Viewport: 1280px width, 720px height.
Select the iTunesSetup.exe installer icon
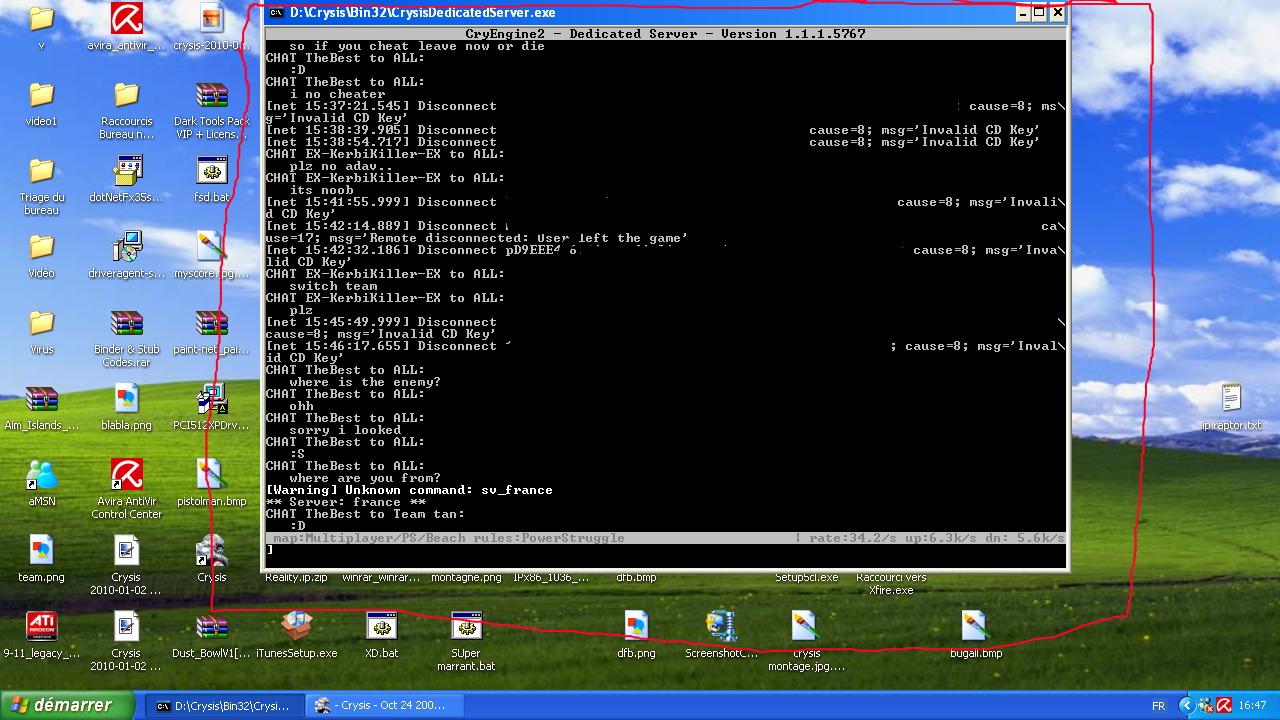click(296, 626)
